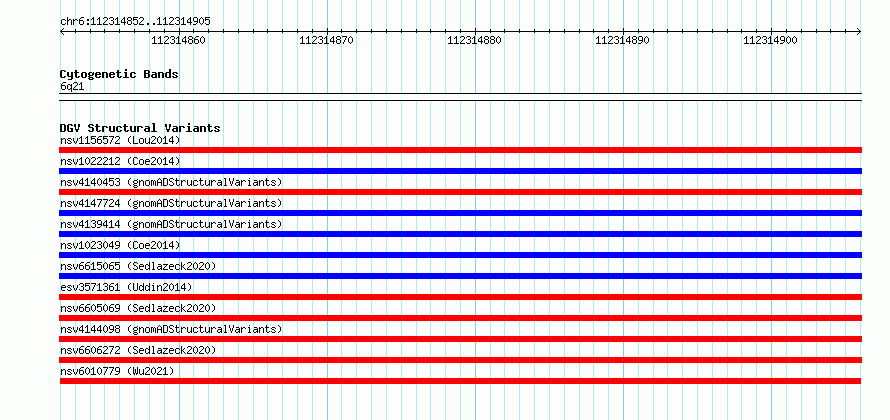Open nsv4147724 gnomAD variant label
Screen dimensions: 890x420
click(x=171, y=203)
